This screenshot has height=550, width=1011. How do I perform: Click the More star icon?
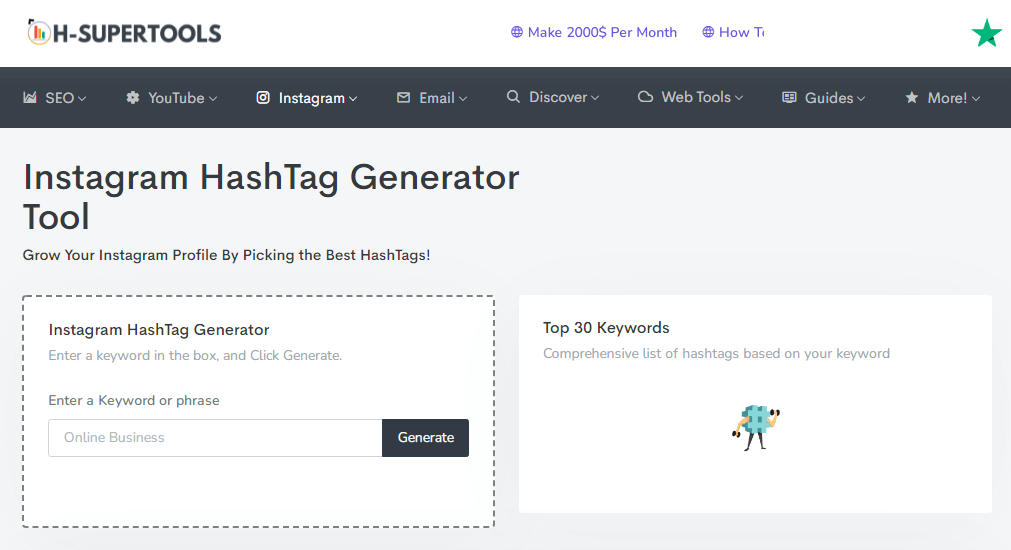coord(911,98)
